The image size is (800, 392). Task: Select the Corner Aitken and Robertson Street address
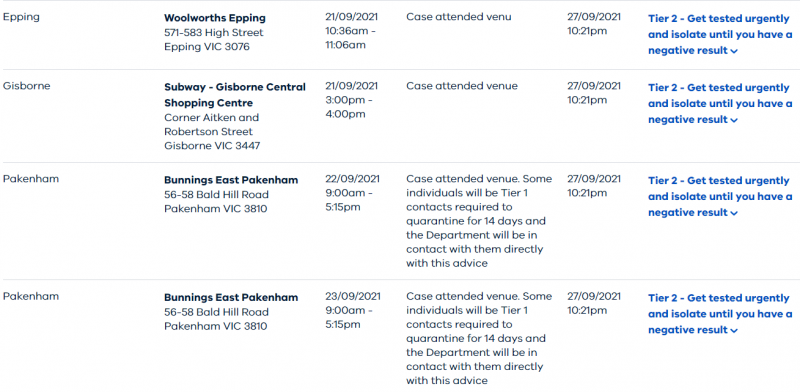tap(212, 125)
